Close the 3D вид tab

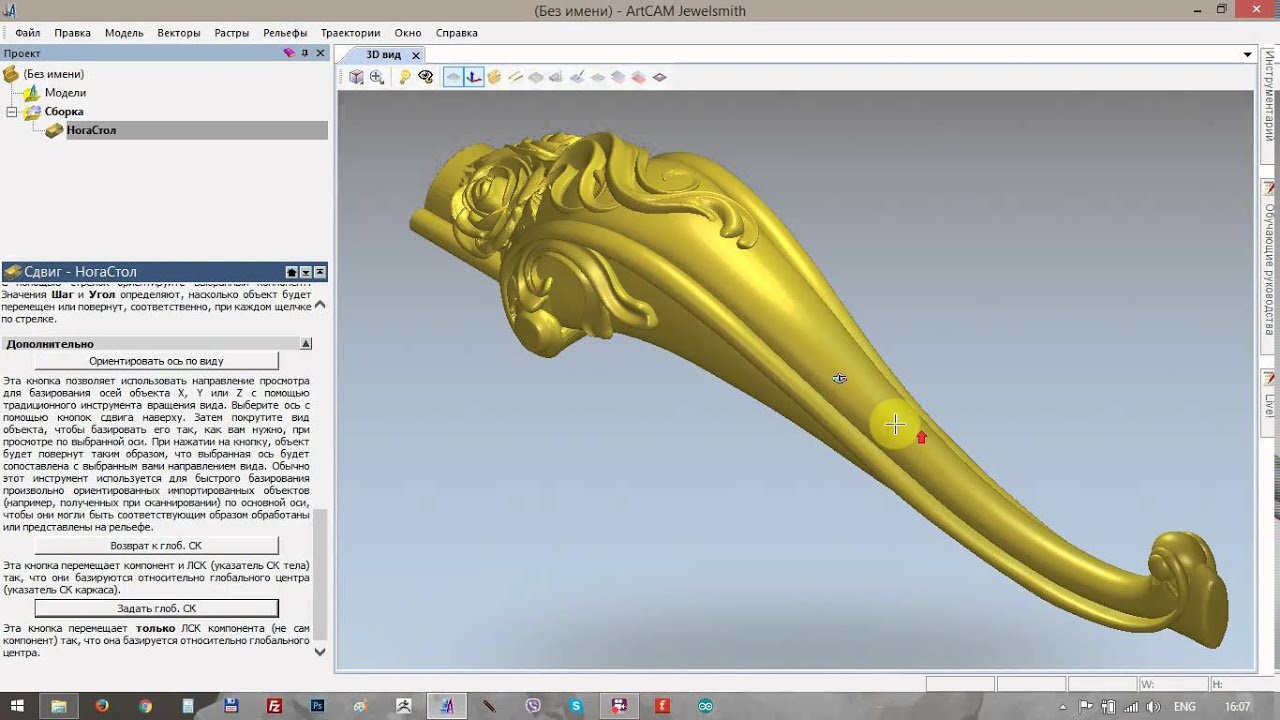(x=417, y=55)
